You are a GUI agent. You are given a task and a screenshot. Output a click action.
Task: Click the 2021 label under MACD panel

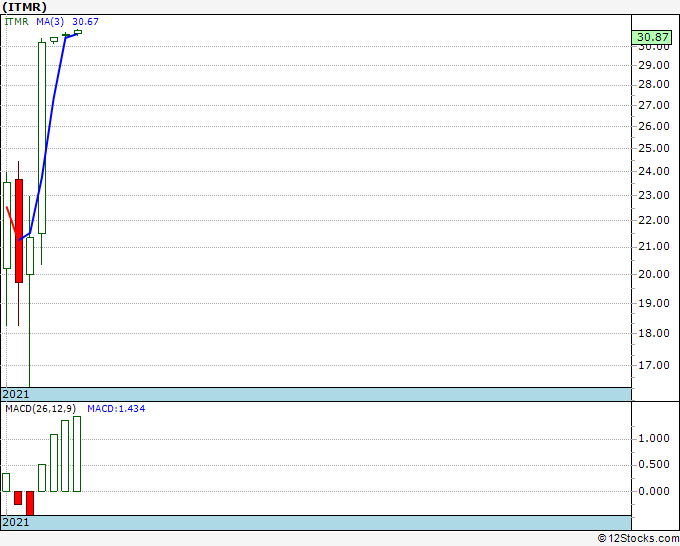pyautogui.click(x=15, y=523)
